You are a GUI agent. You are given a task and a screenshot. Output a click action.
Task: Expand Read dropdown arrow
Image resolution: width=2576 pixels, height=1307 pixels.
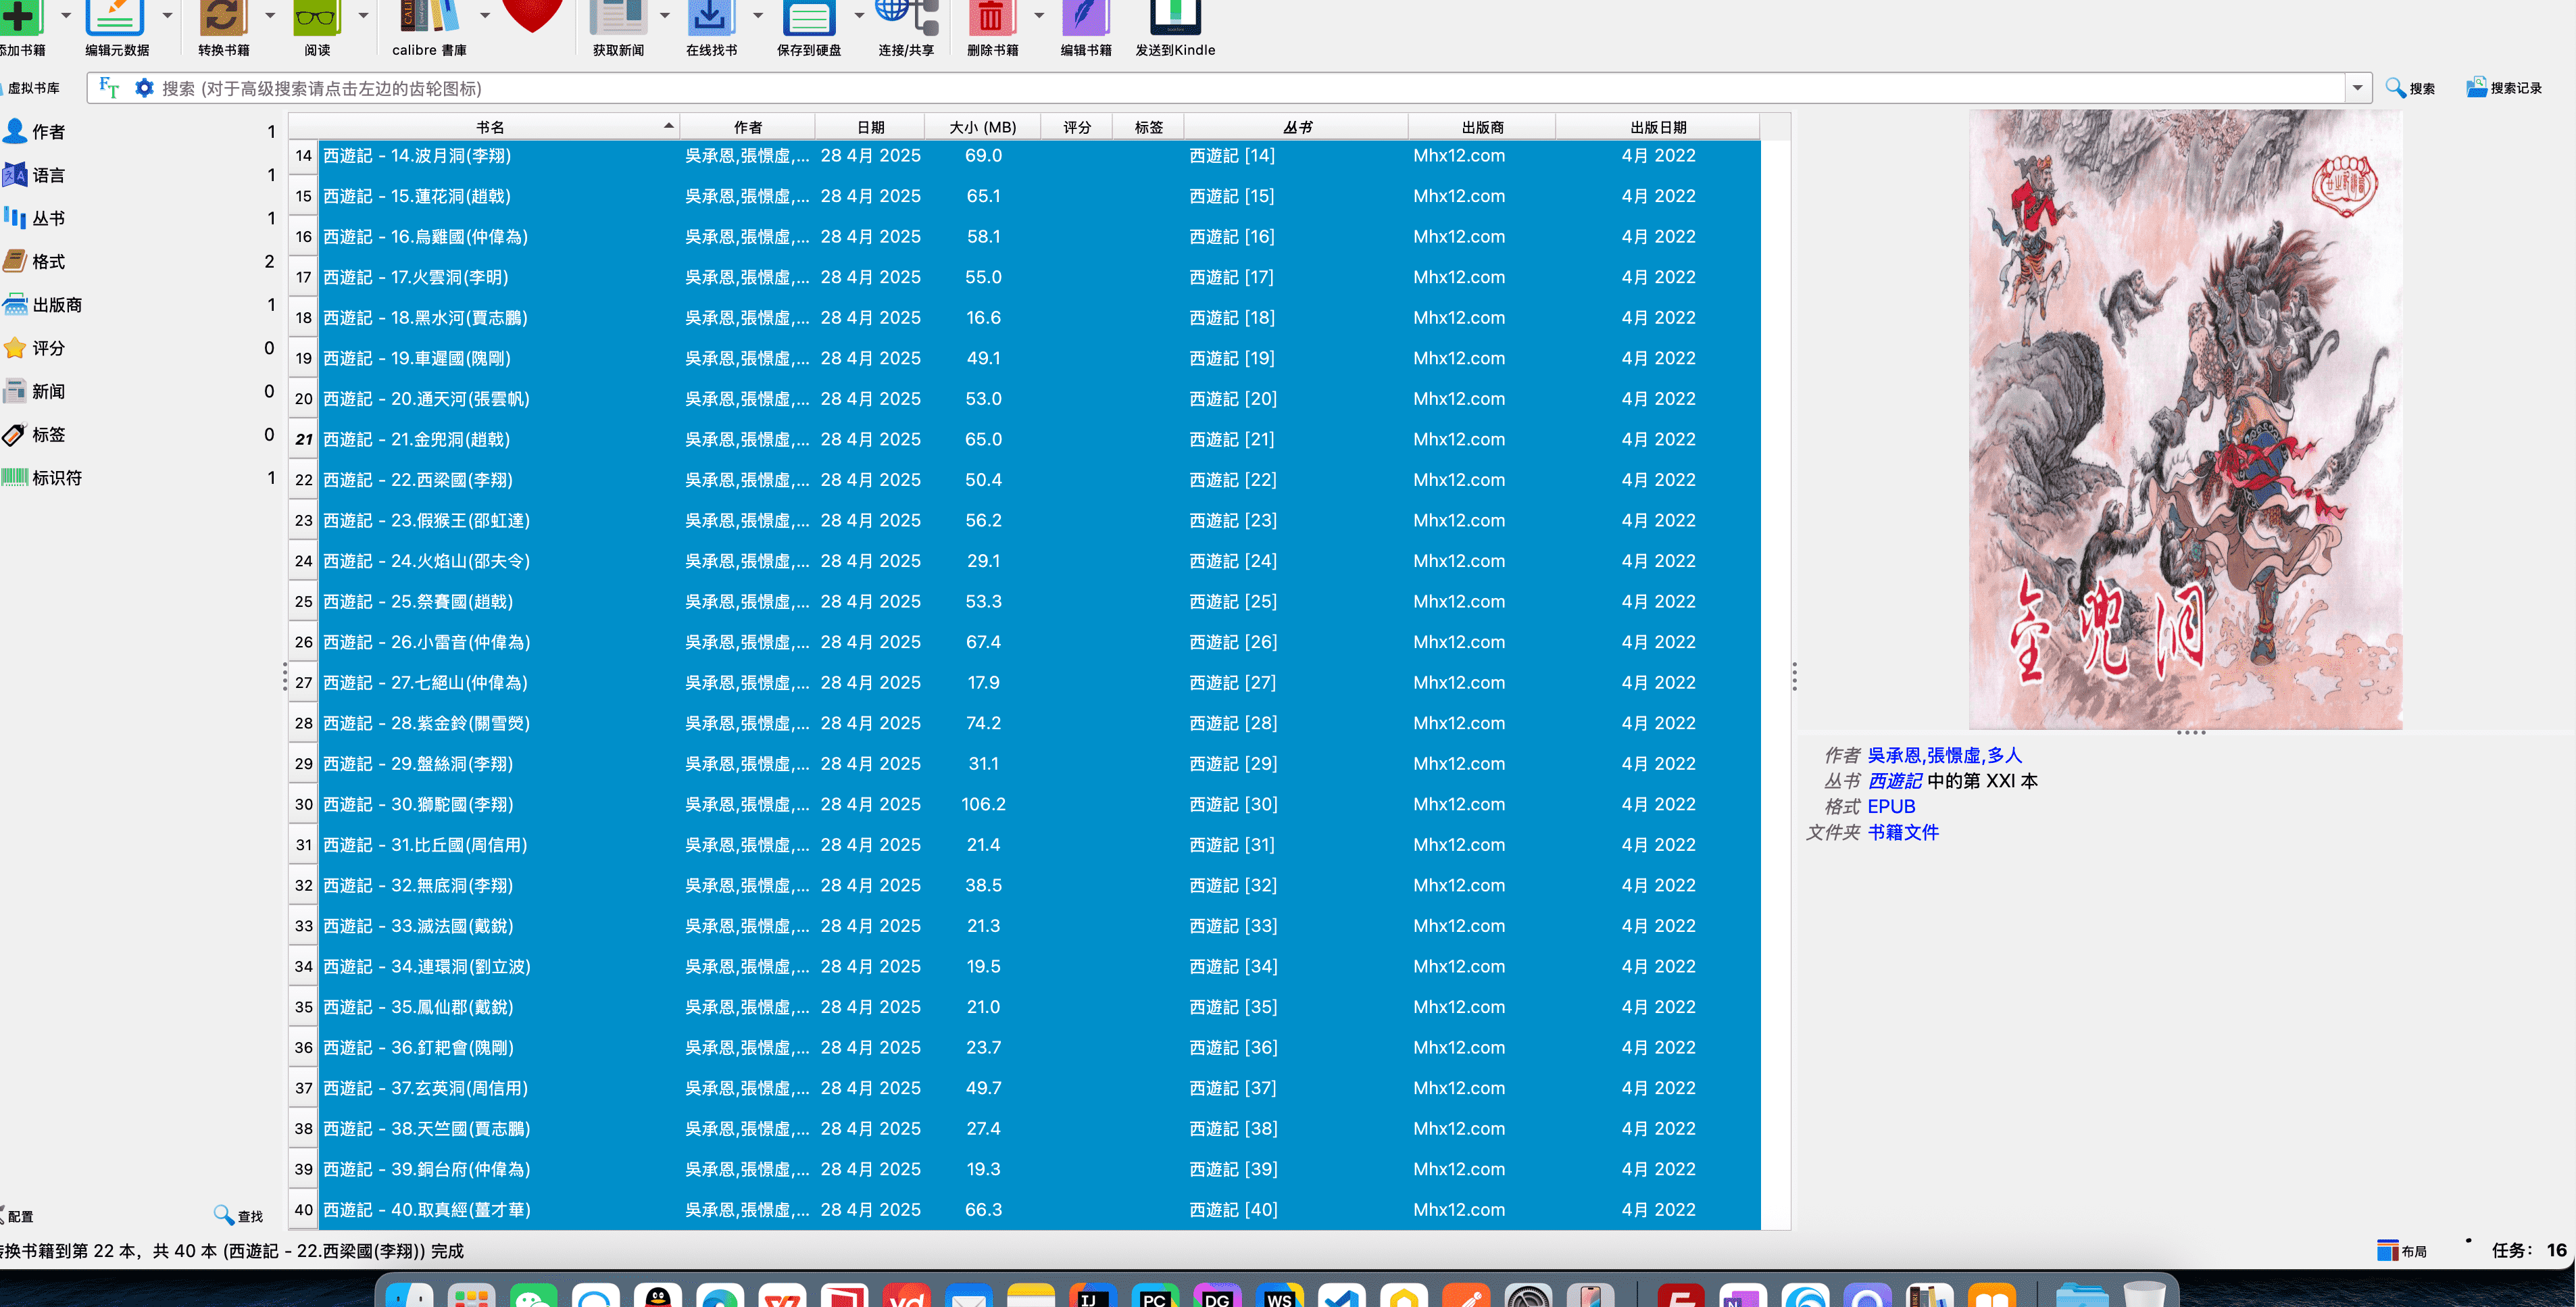[363, 16]
